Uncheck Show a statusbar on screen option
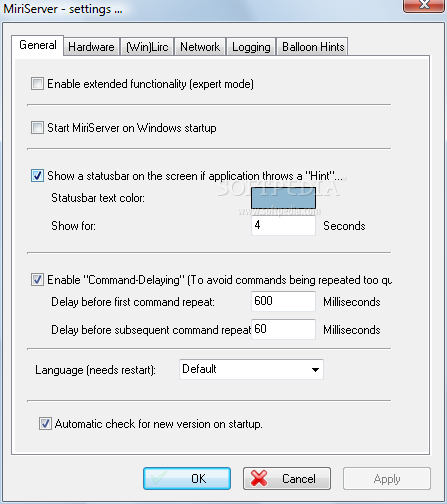Image resolution: width=447 pixels, height=504 pixels. (x=37, y=176)
